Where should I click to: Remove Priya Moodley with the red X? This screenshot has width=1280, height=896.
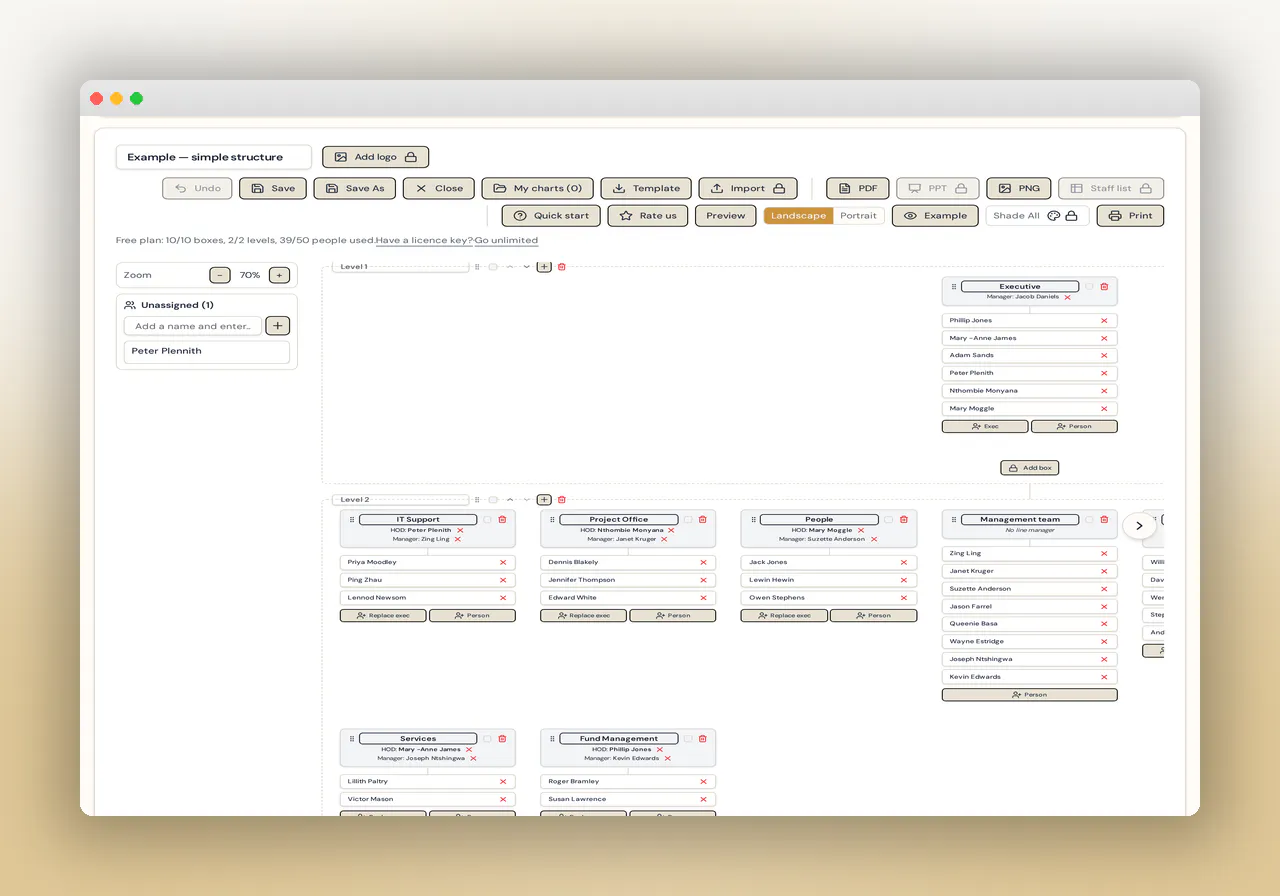pyautogui.click(x=503, y=562)
